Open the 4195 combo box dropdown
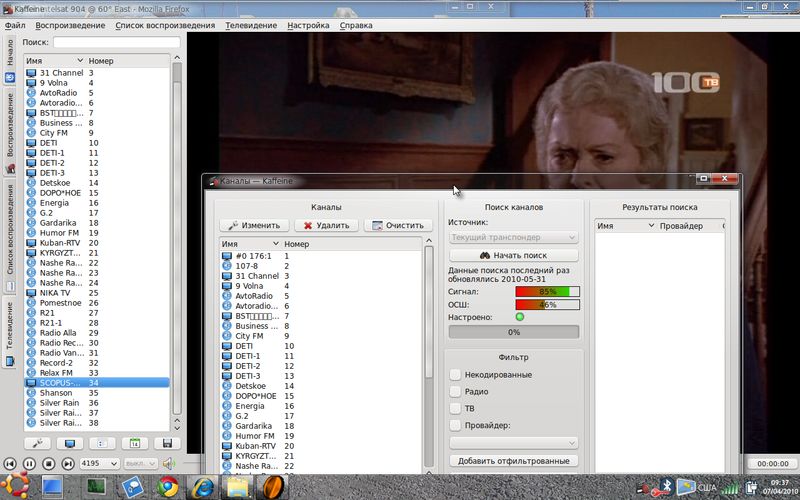This screenshot has width=800, height=500. click(x=100, y=463)
